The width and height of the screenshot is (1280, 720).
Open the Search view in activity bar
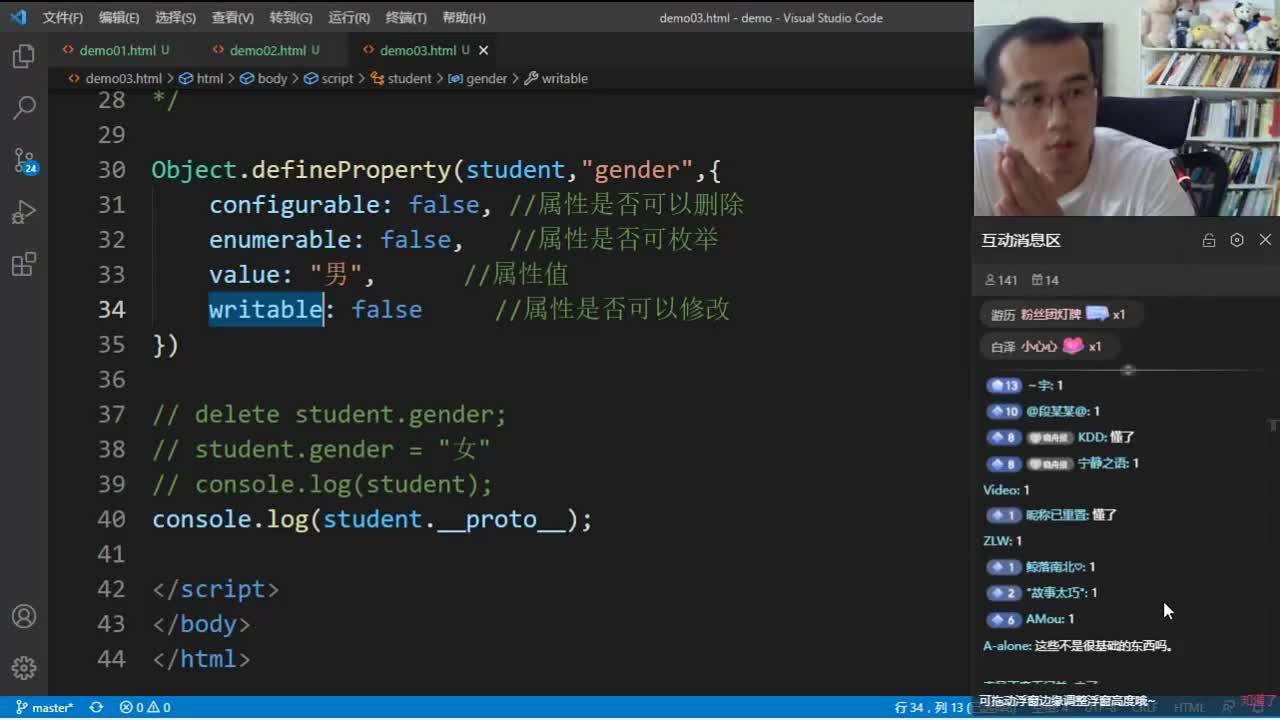click(24, 107)
